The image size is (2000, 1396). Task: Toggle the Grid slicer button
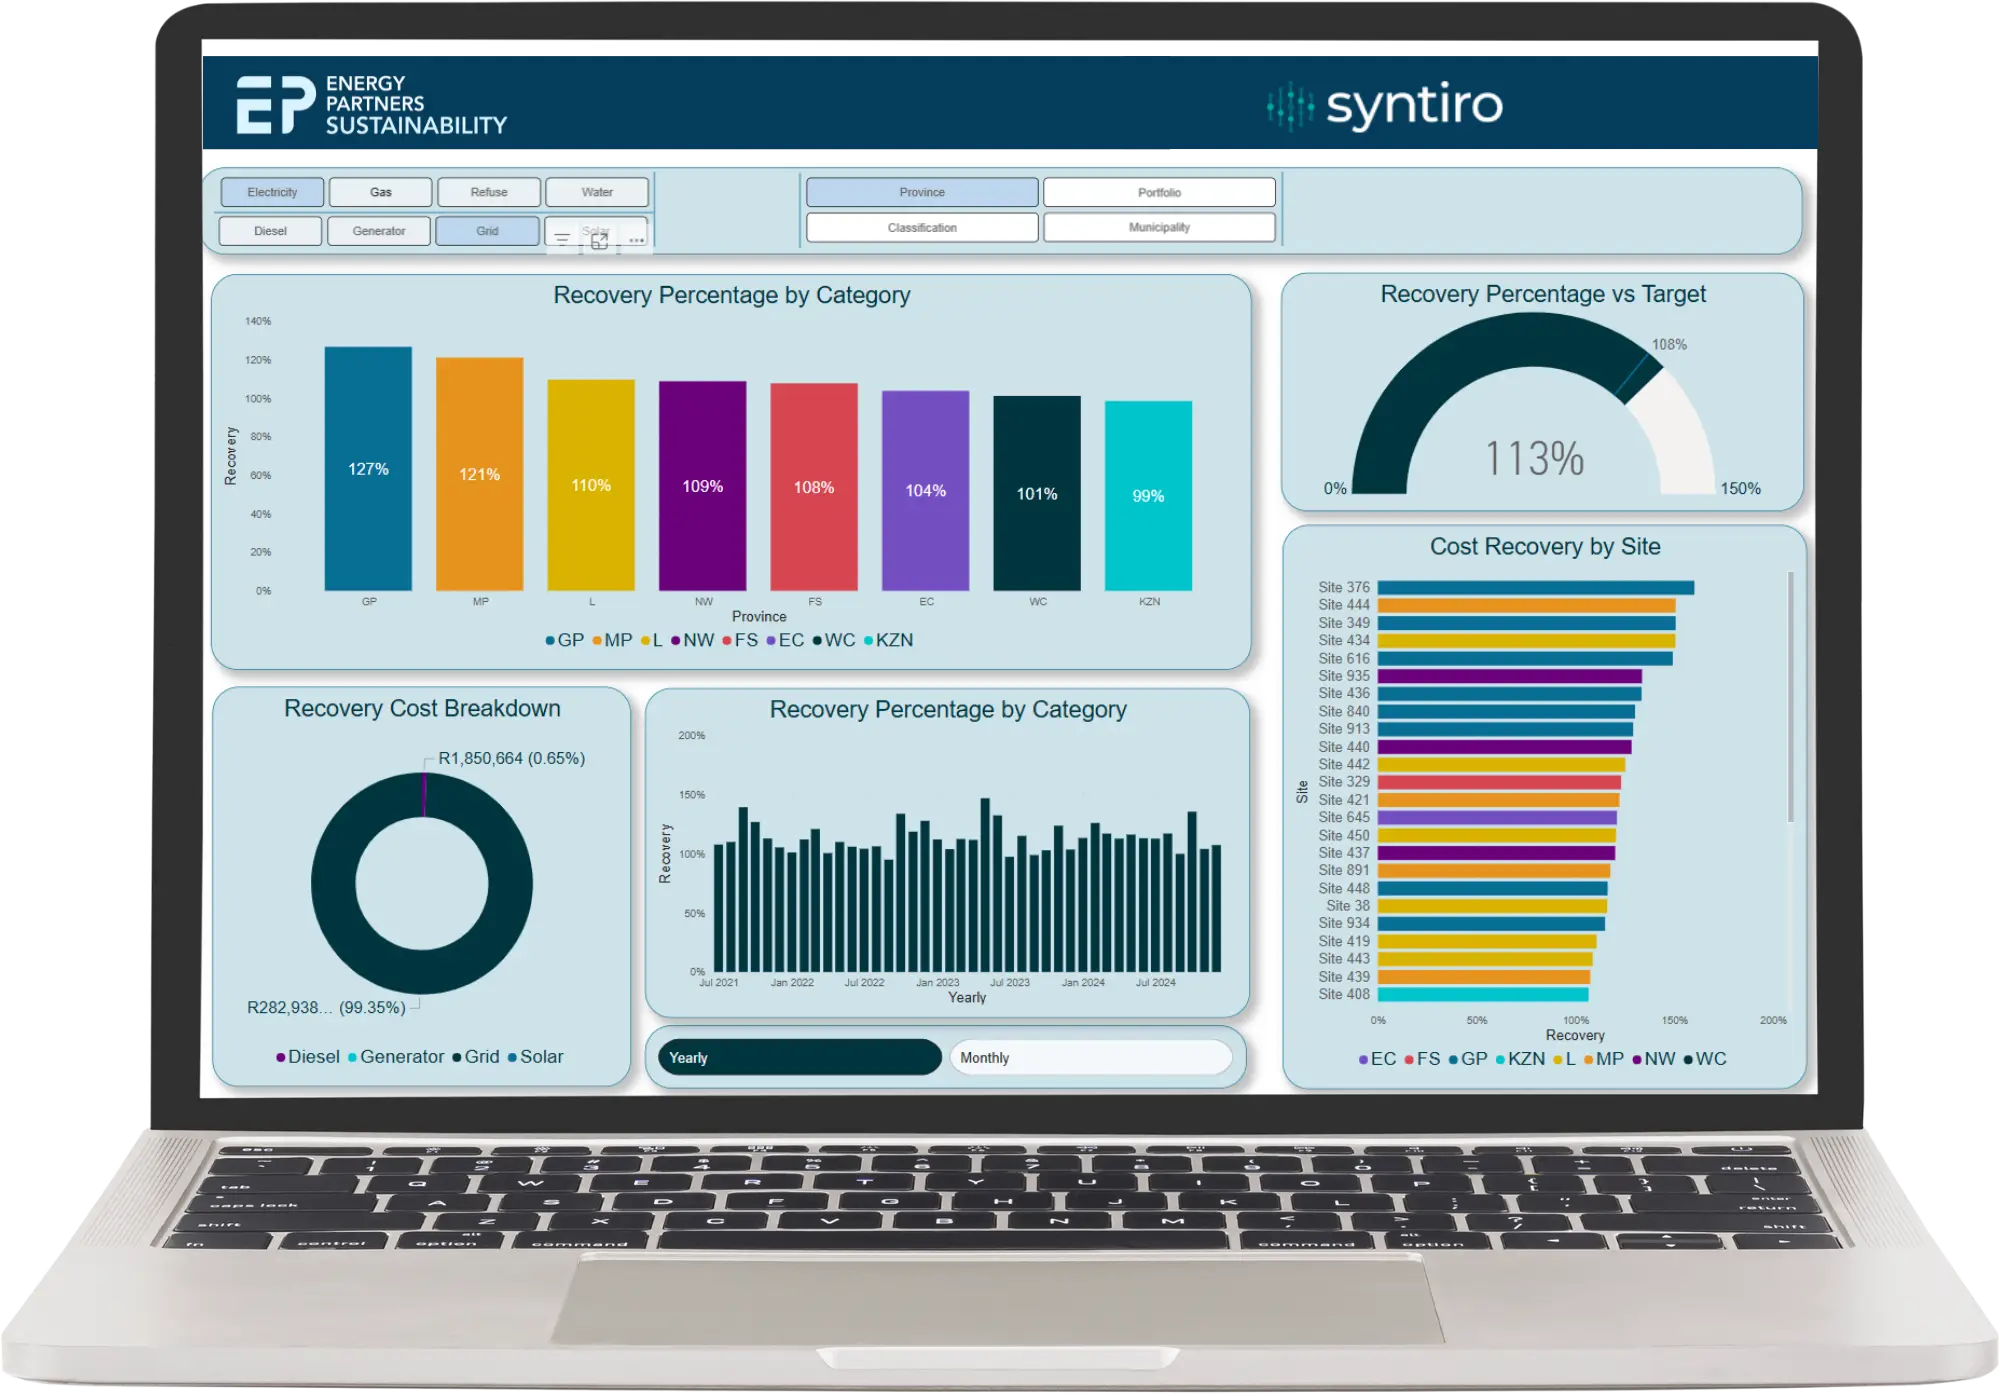(487, 231)
